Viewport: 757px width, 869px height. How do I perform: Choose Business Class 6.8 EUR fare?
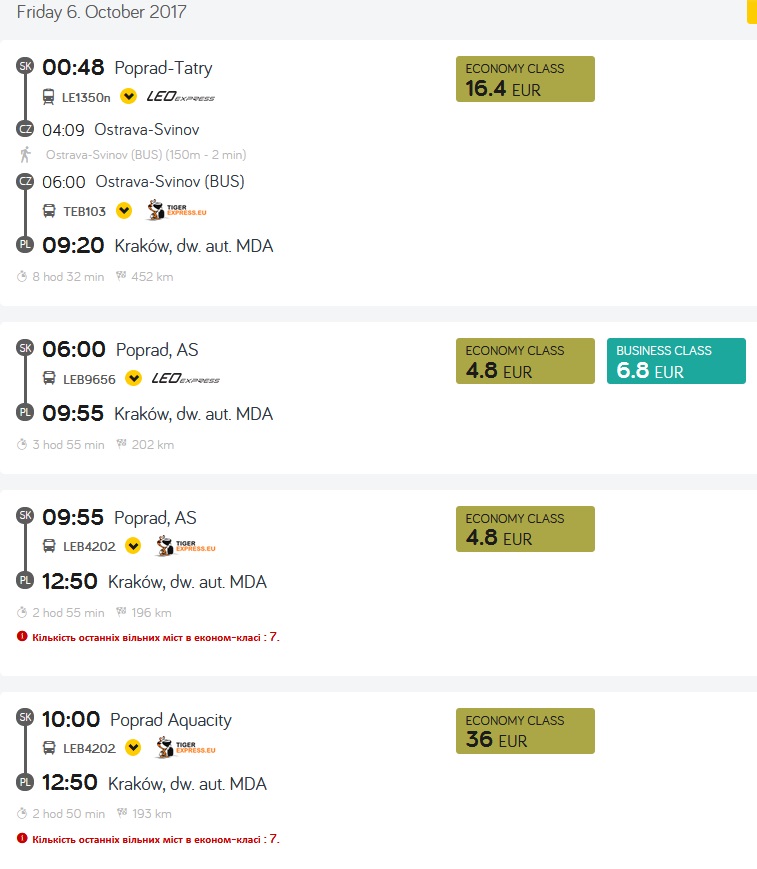pyautogui.click(x=676, y=361)
